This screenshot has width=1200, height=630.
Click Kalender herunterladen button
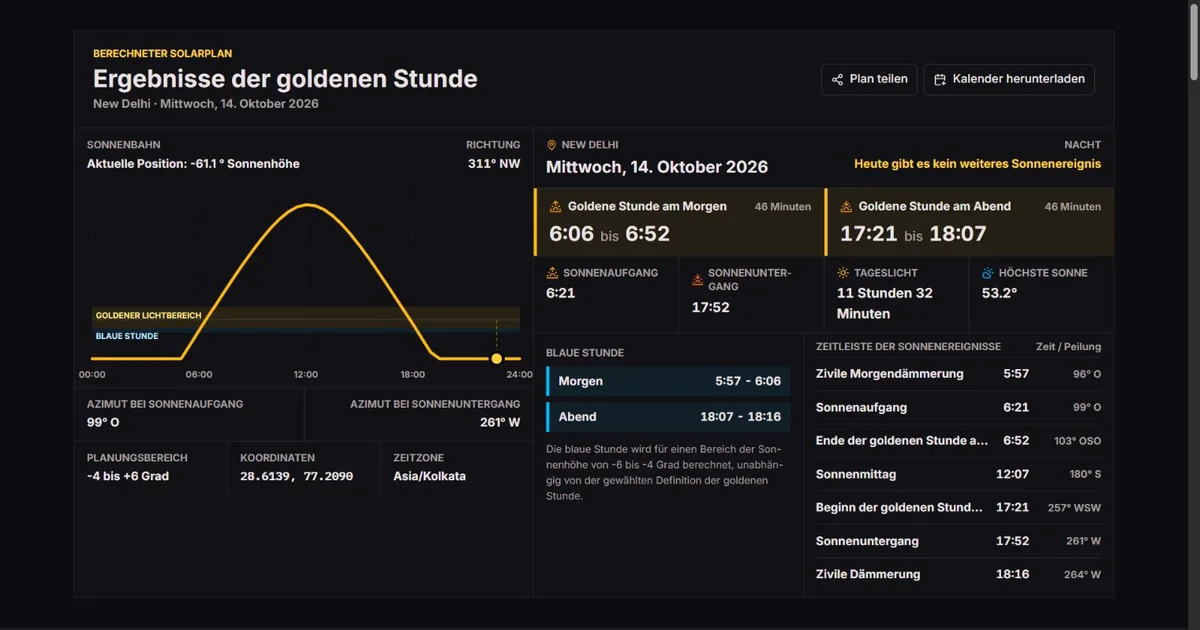(x=1009, y=79)
